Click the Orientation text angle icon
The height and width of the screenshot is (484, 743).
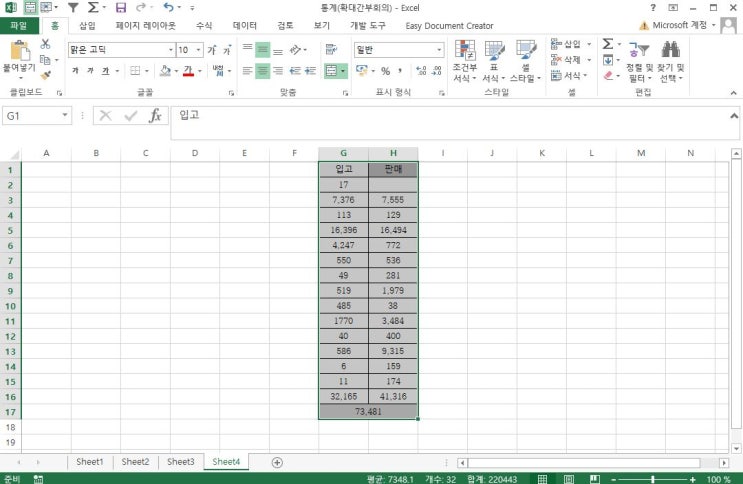[296, 49]
